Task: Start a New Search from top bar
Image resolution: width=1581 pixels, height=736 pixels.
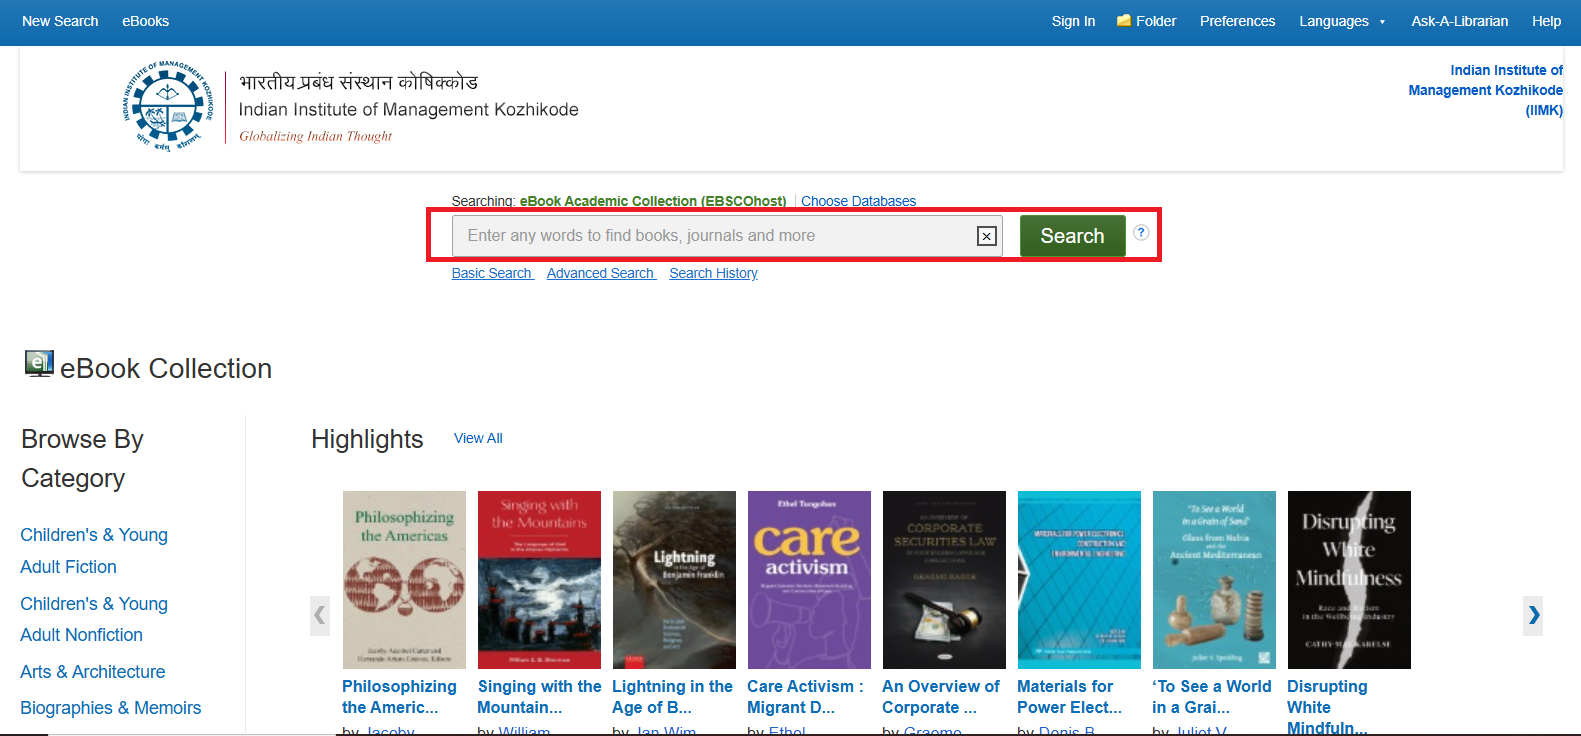Action: pos(60,21)
